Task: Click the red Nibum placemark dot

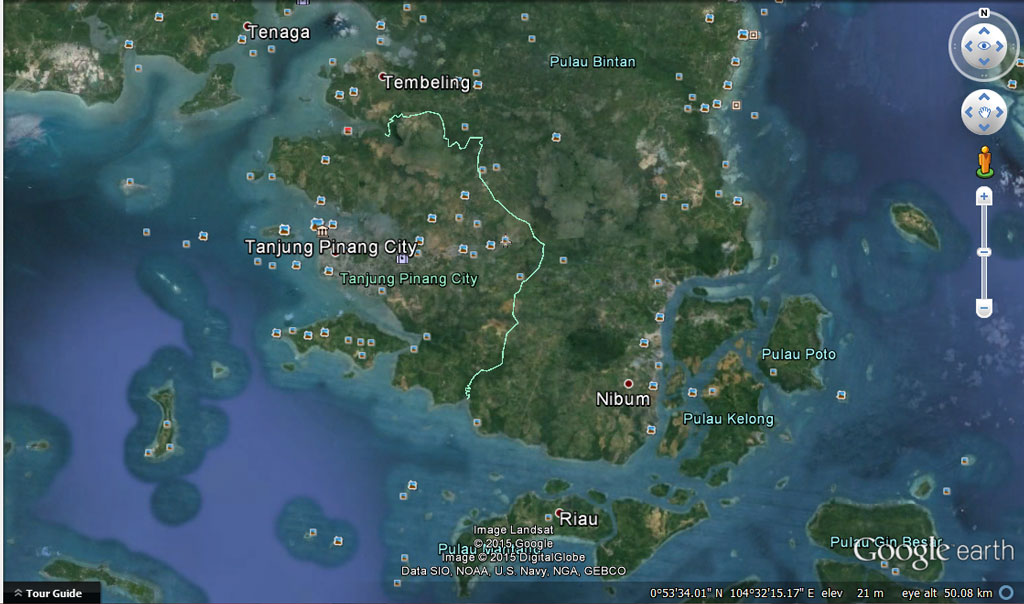Action: (627, 381)
